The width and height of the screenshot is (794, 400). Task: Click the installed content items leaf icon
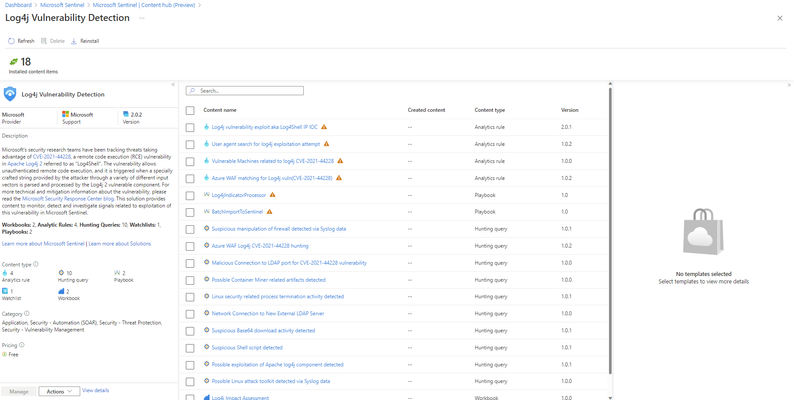click(x=14, y=62)
